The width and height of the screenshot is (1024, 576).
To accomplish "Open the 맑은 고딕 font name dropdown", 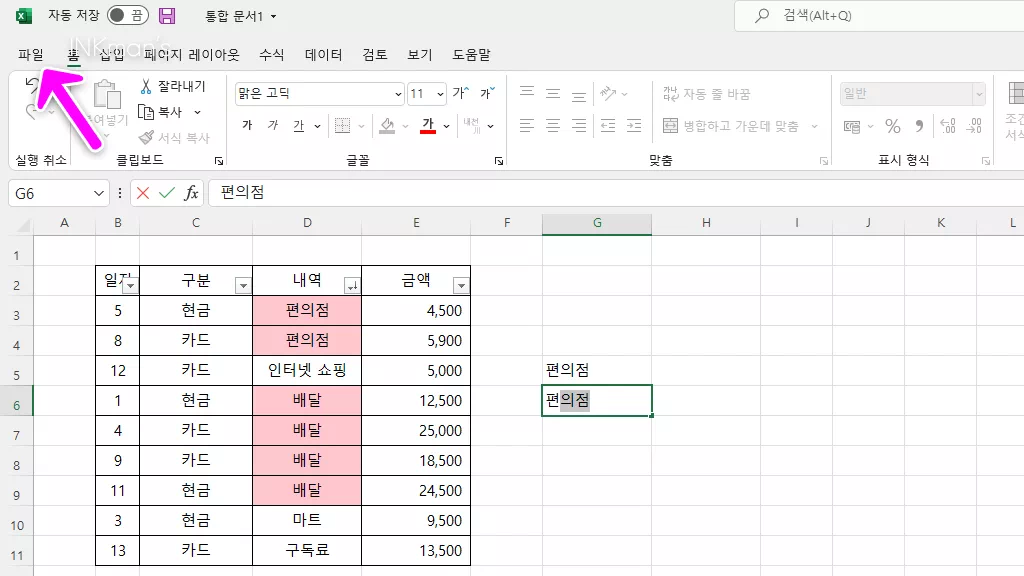I will (x=398, y=94).
